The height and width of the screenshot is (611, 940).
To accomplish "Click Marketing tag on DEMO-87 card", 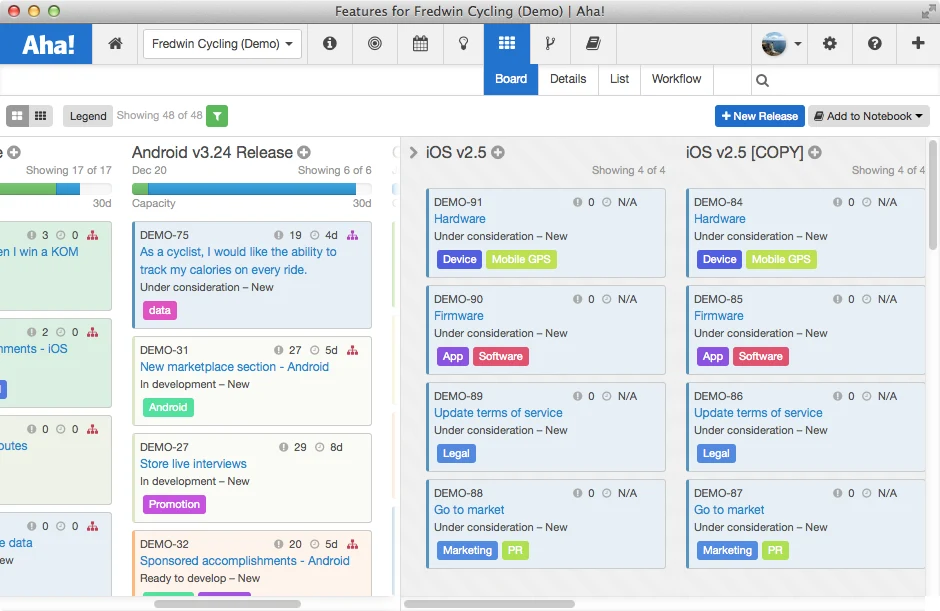I will [727, 550].
